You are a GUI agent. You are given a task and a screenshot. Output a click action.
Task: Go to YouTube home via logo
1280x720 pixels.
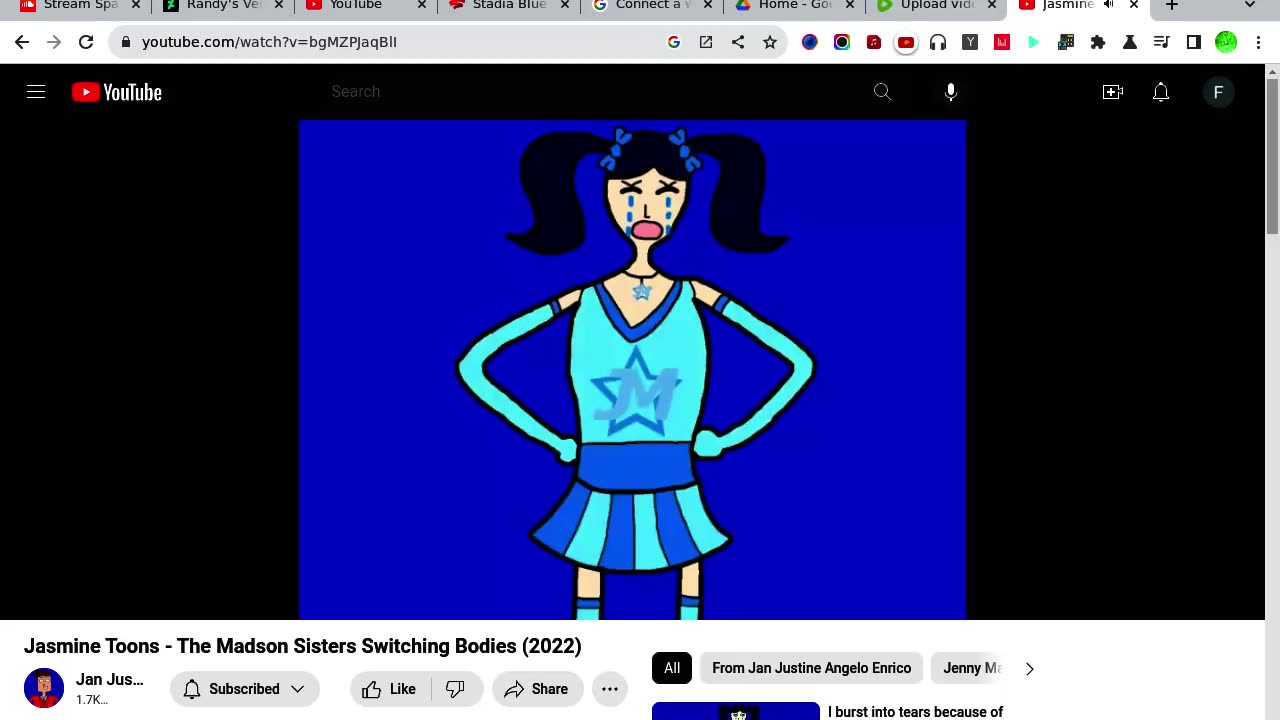click(117, 92)
